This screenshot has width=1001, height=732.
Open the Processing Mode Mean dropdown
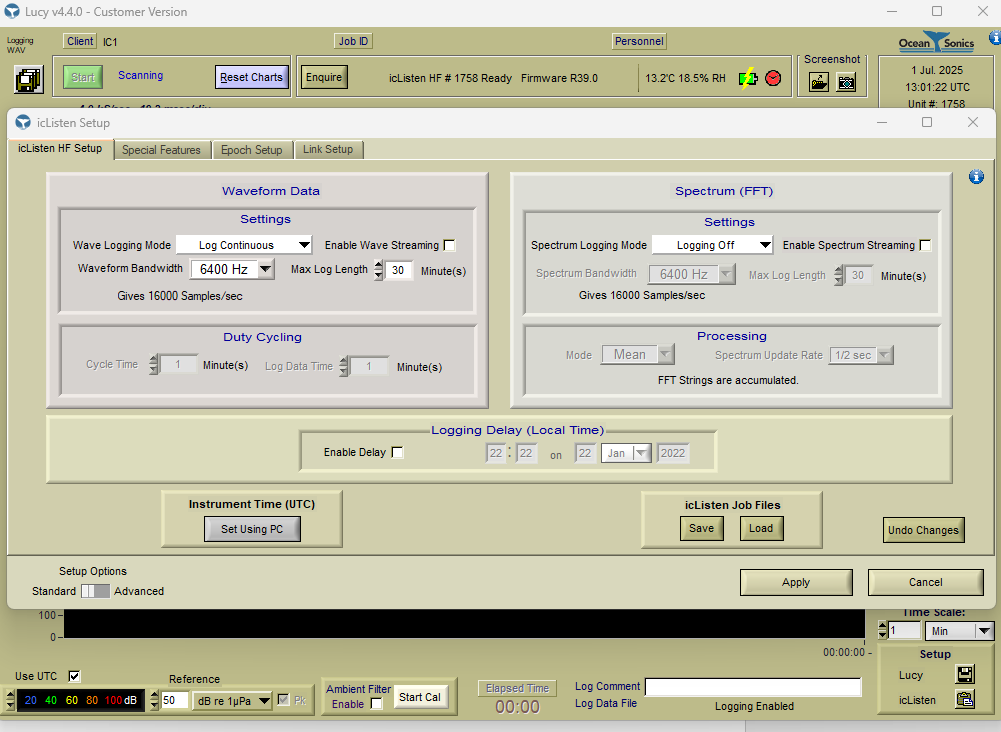click(x=637, y=354)
